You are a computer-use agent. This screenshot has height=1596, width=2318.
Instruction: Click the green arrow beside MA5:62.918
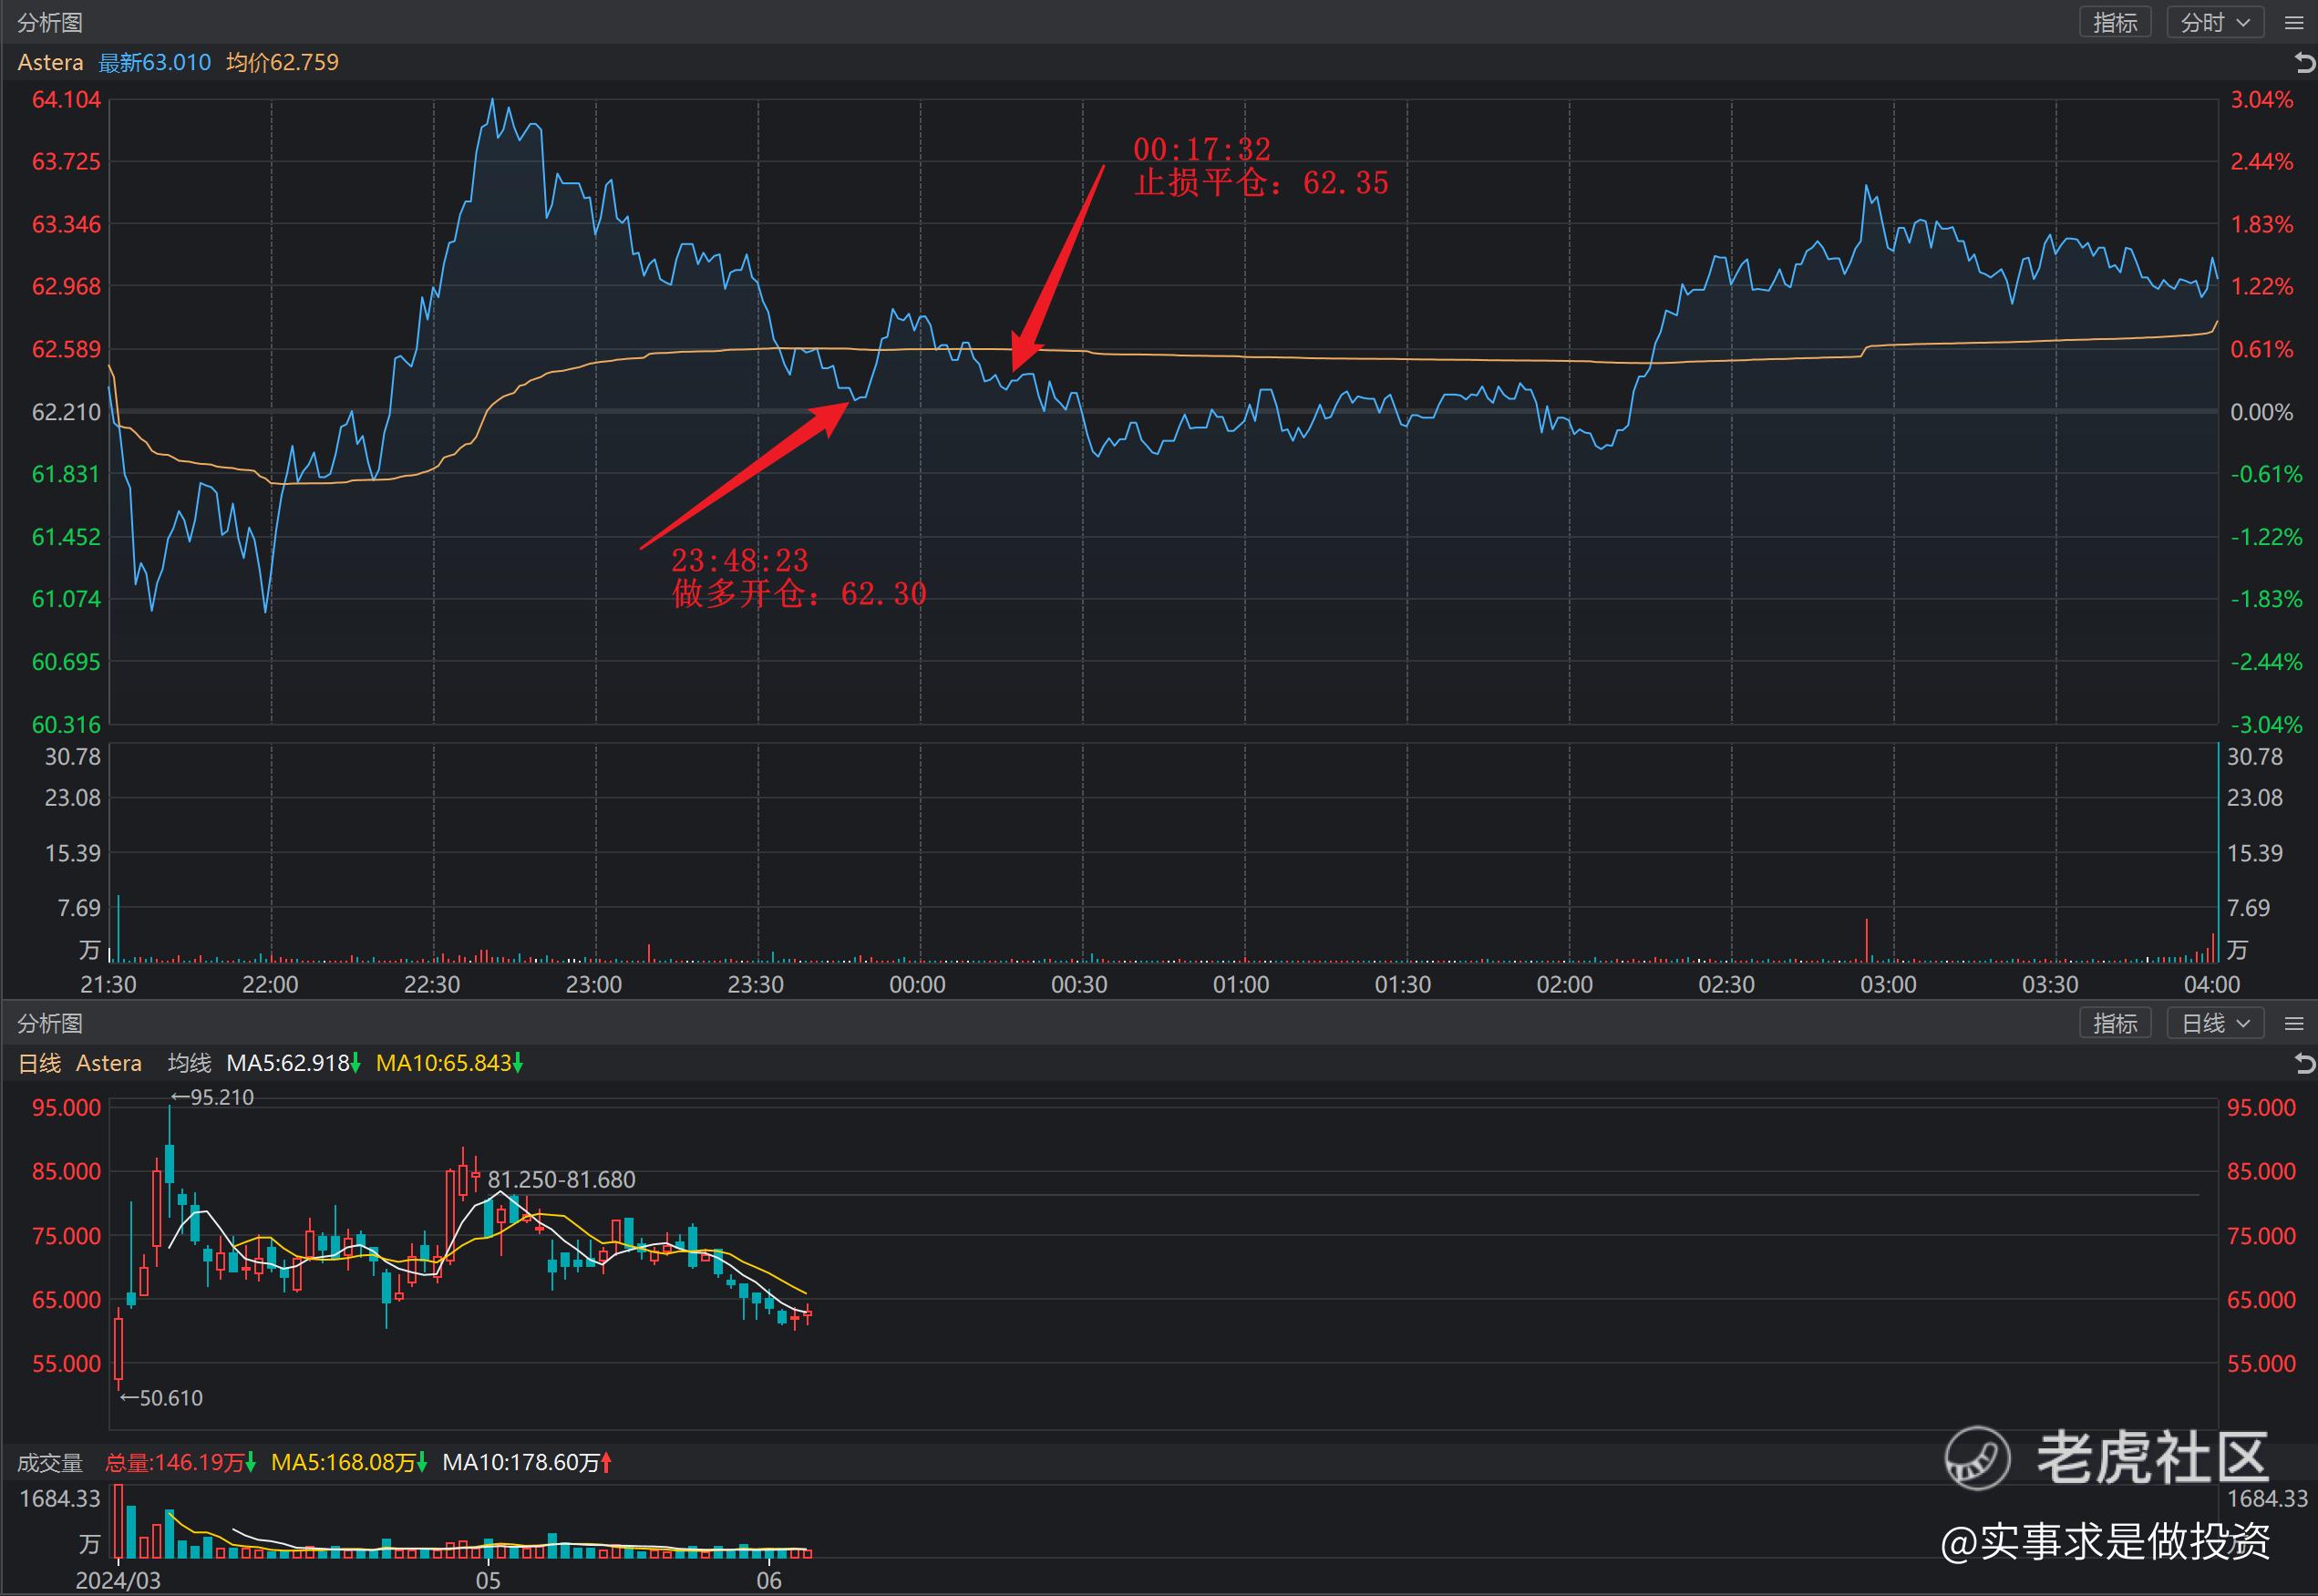(356, 1064)
